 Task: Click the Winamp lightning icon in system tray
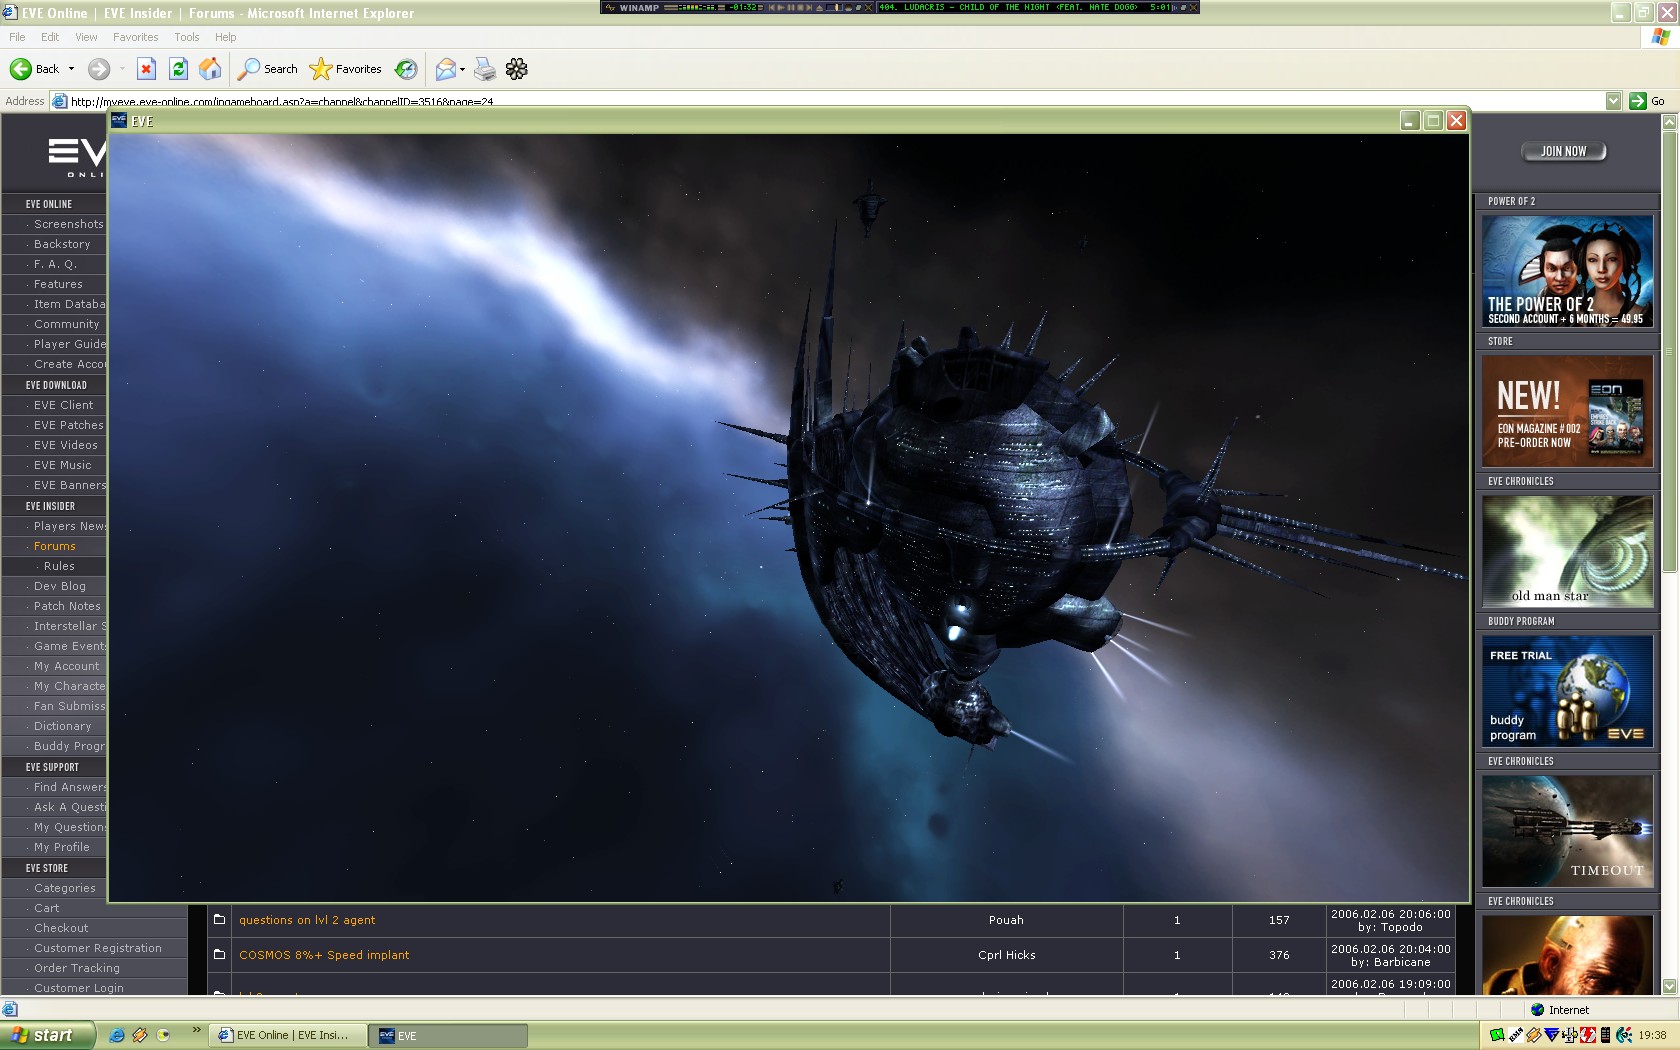(x=1533, y=1035)
